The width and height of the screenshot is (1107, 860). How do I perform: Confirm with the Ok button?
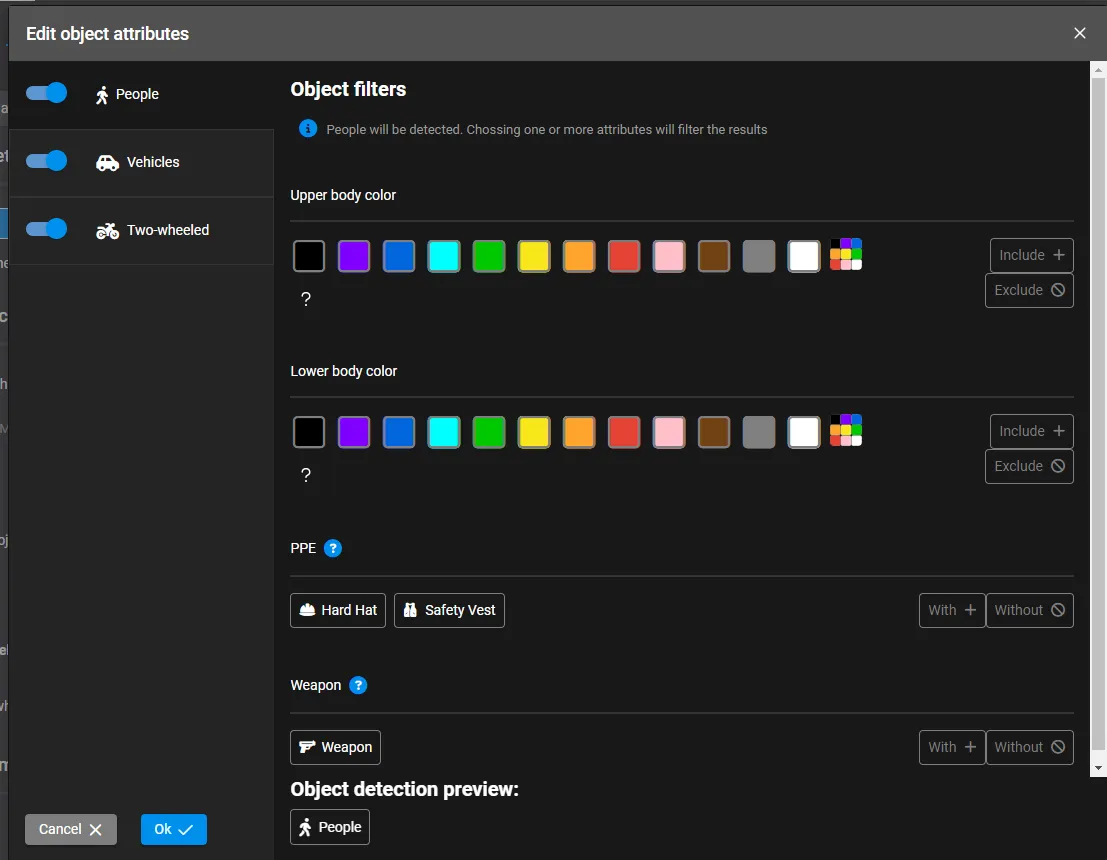coord(174,829)
